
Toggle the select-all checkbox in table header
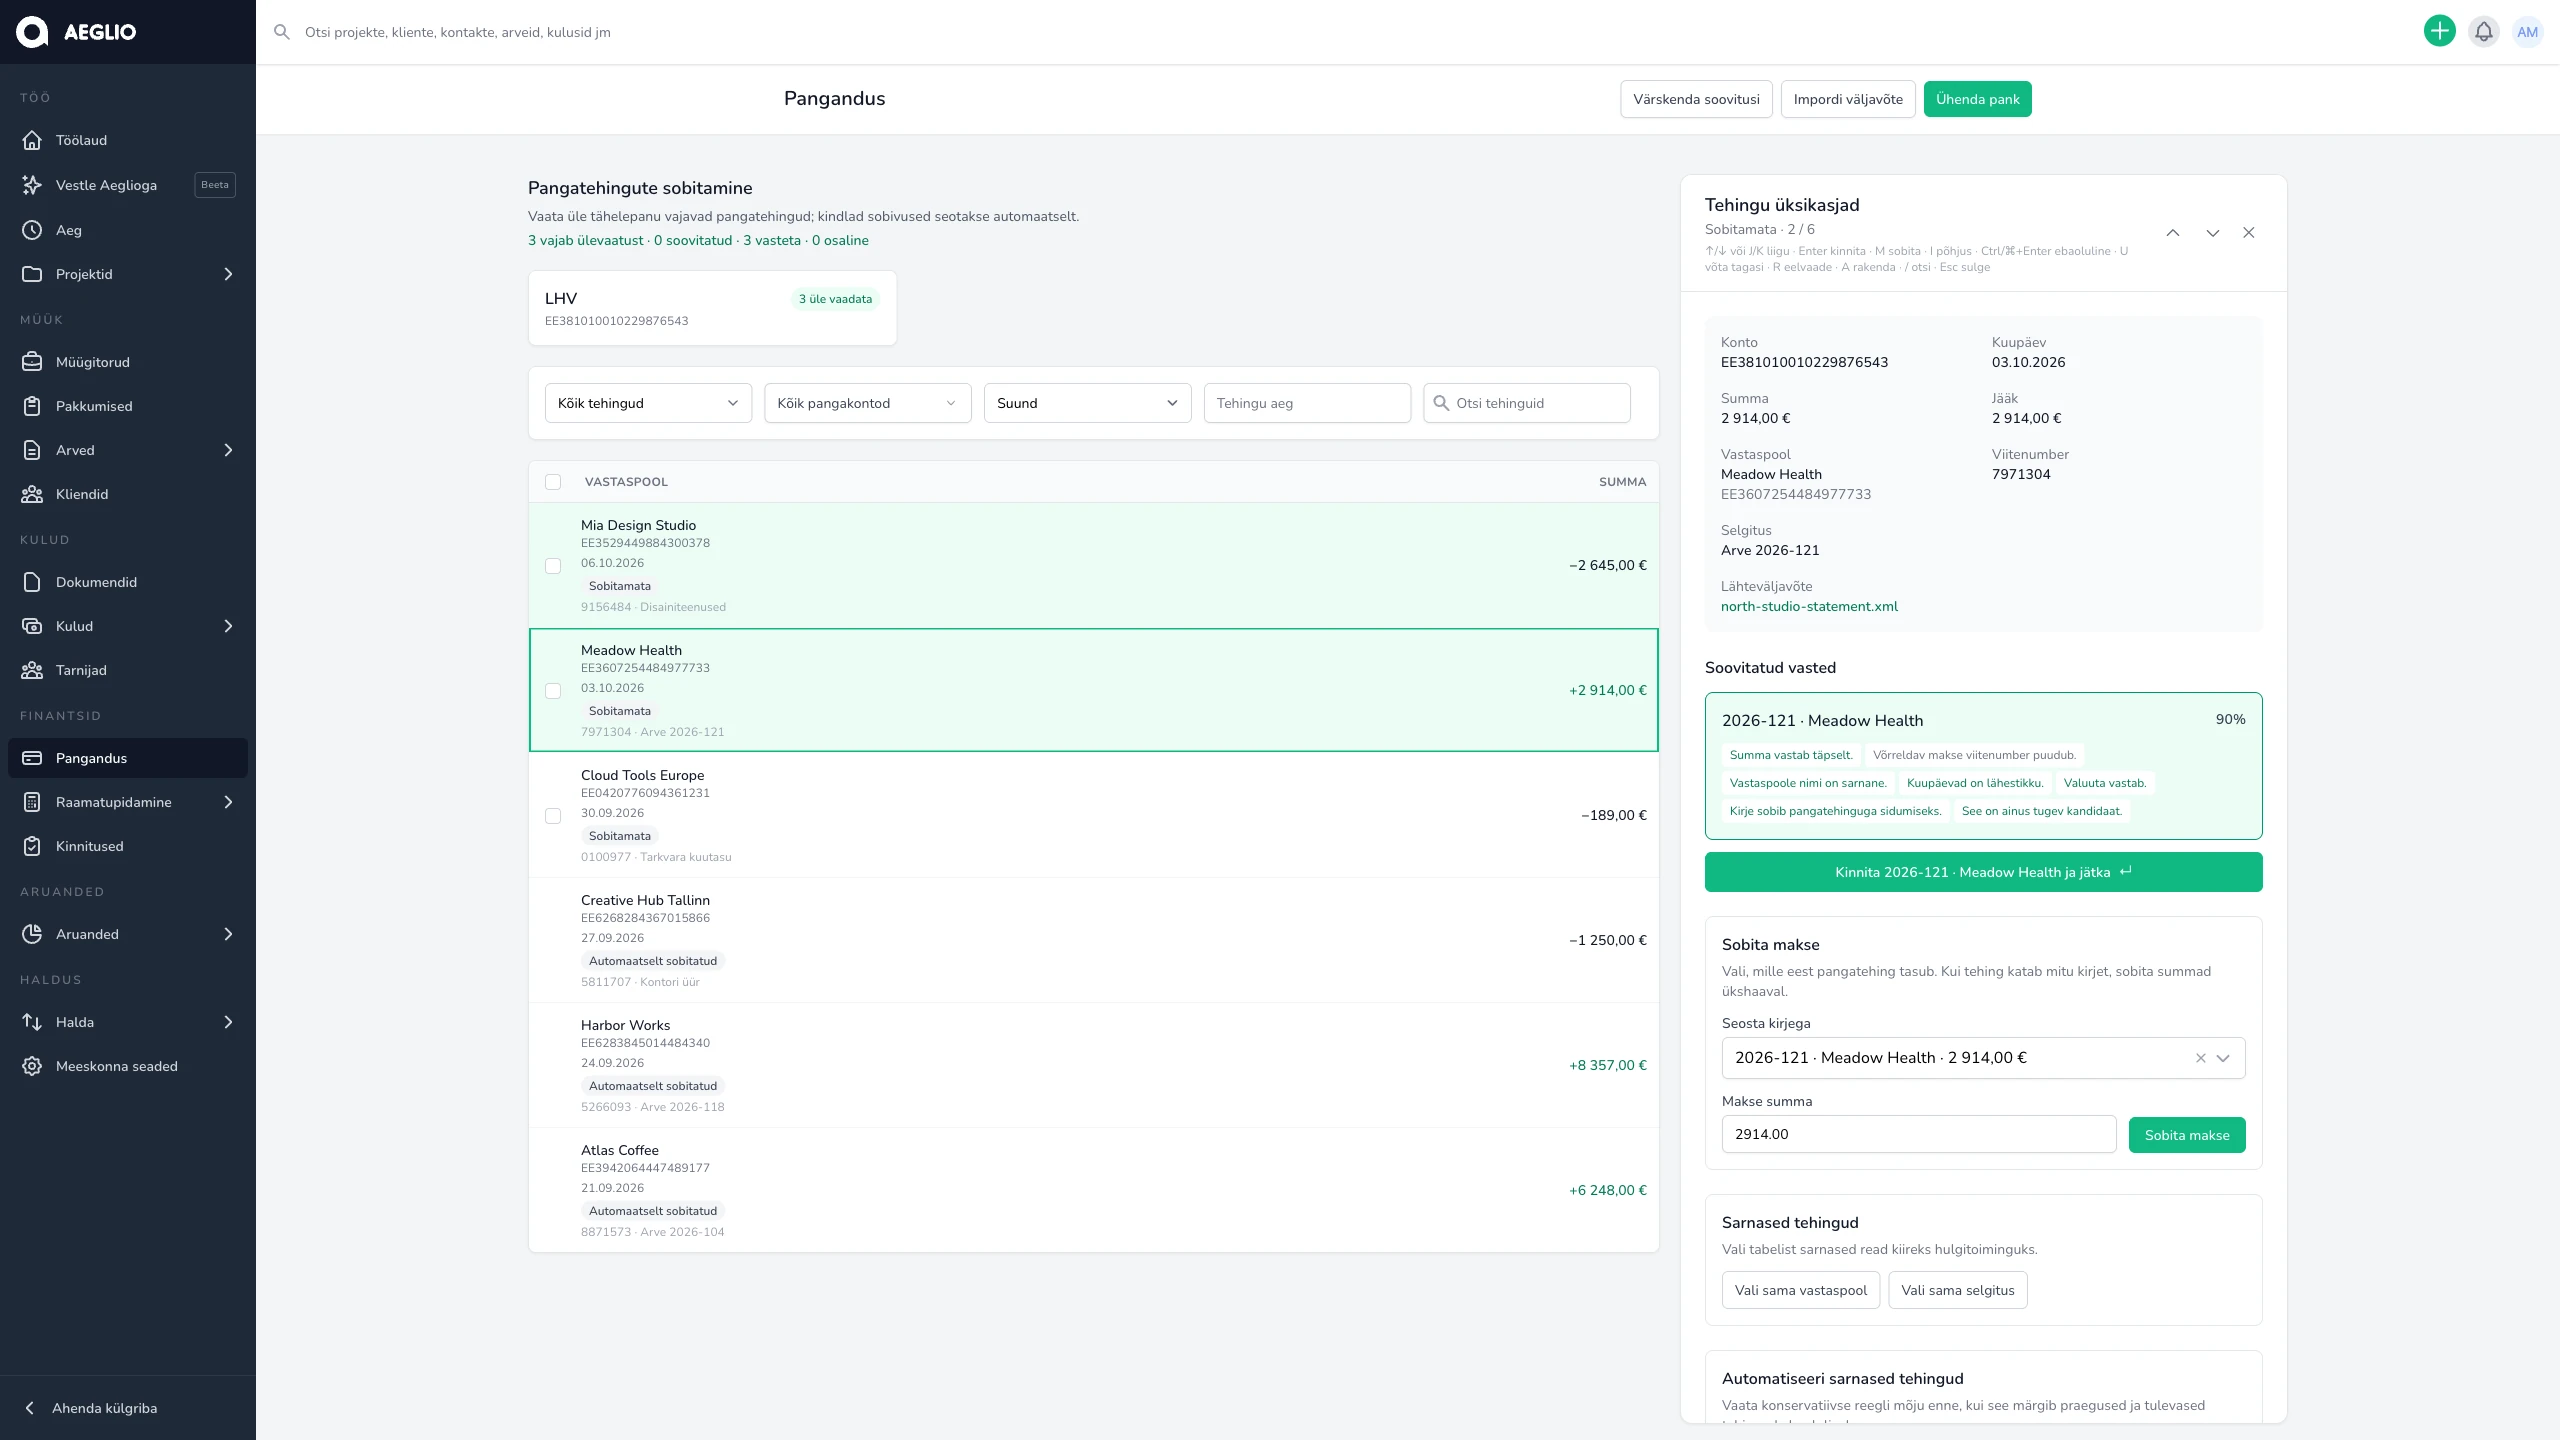coord(553,482)
